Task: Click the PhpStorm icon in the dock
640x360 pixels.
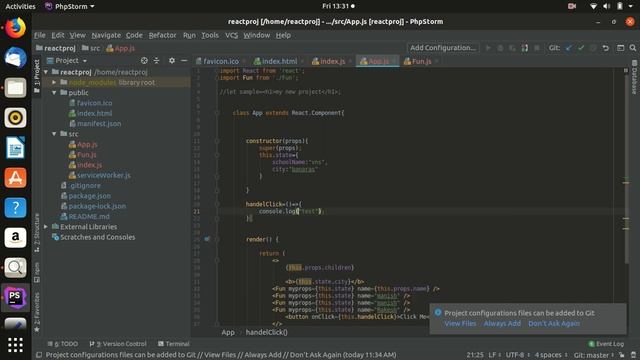Action: (16, 298)
